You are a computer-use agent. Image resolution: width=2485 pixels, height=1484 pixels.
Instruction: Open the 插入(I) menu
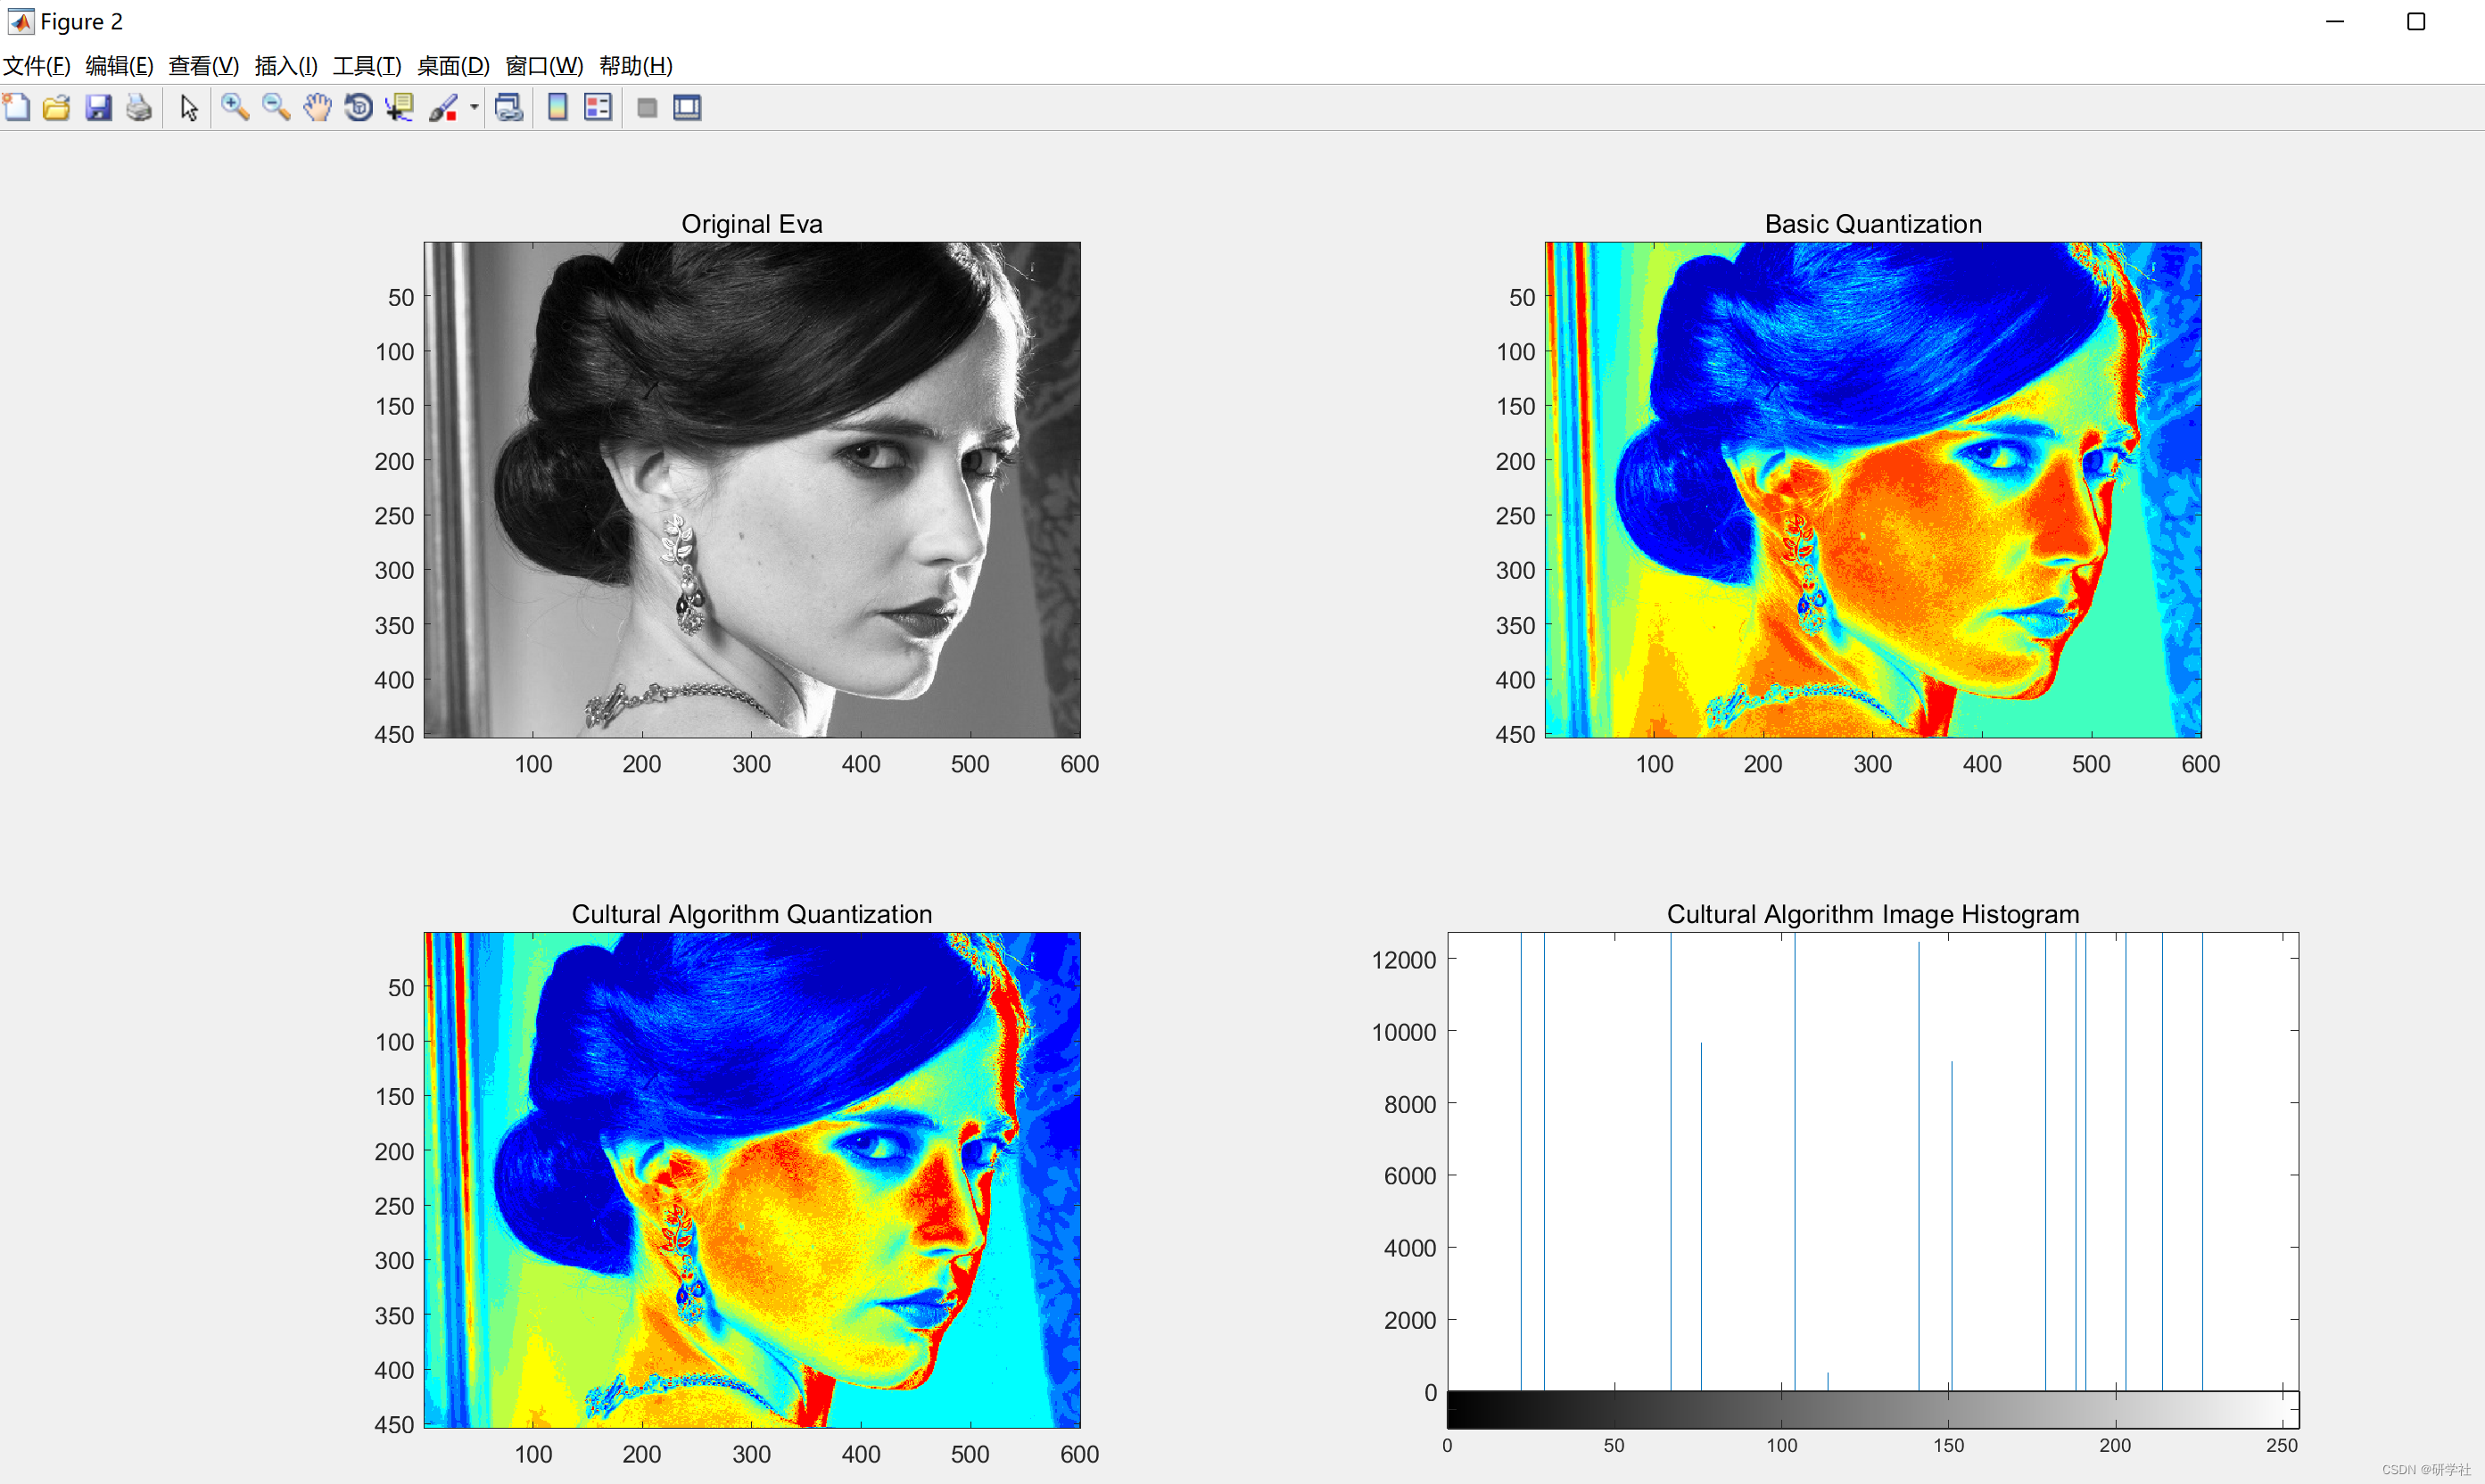click(286, 66)
